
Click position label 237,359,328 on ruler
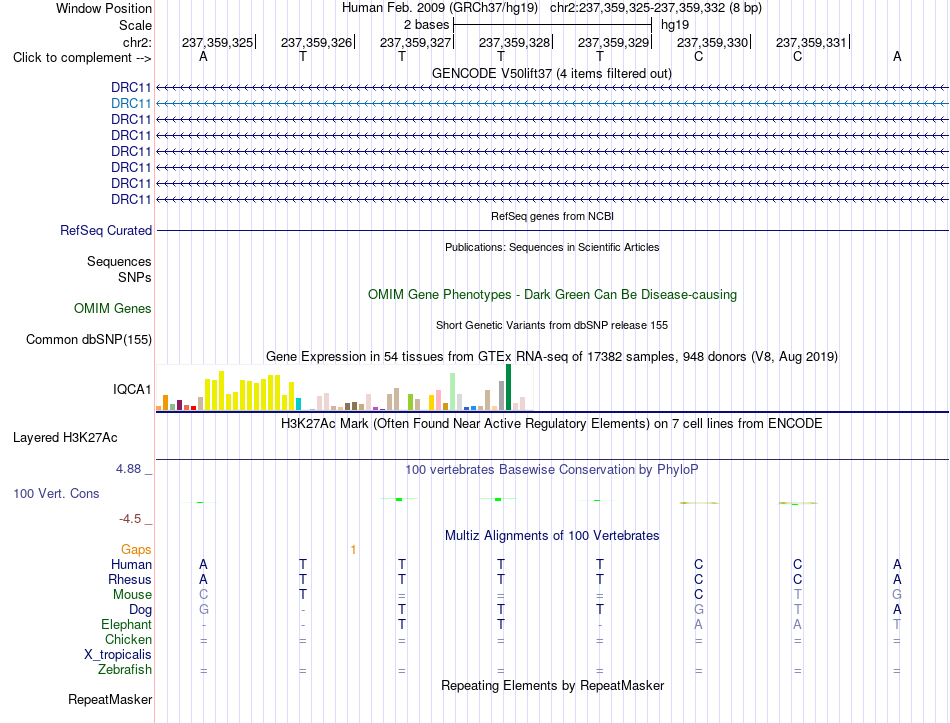click(514, 42)
